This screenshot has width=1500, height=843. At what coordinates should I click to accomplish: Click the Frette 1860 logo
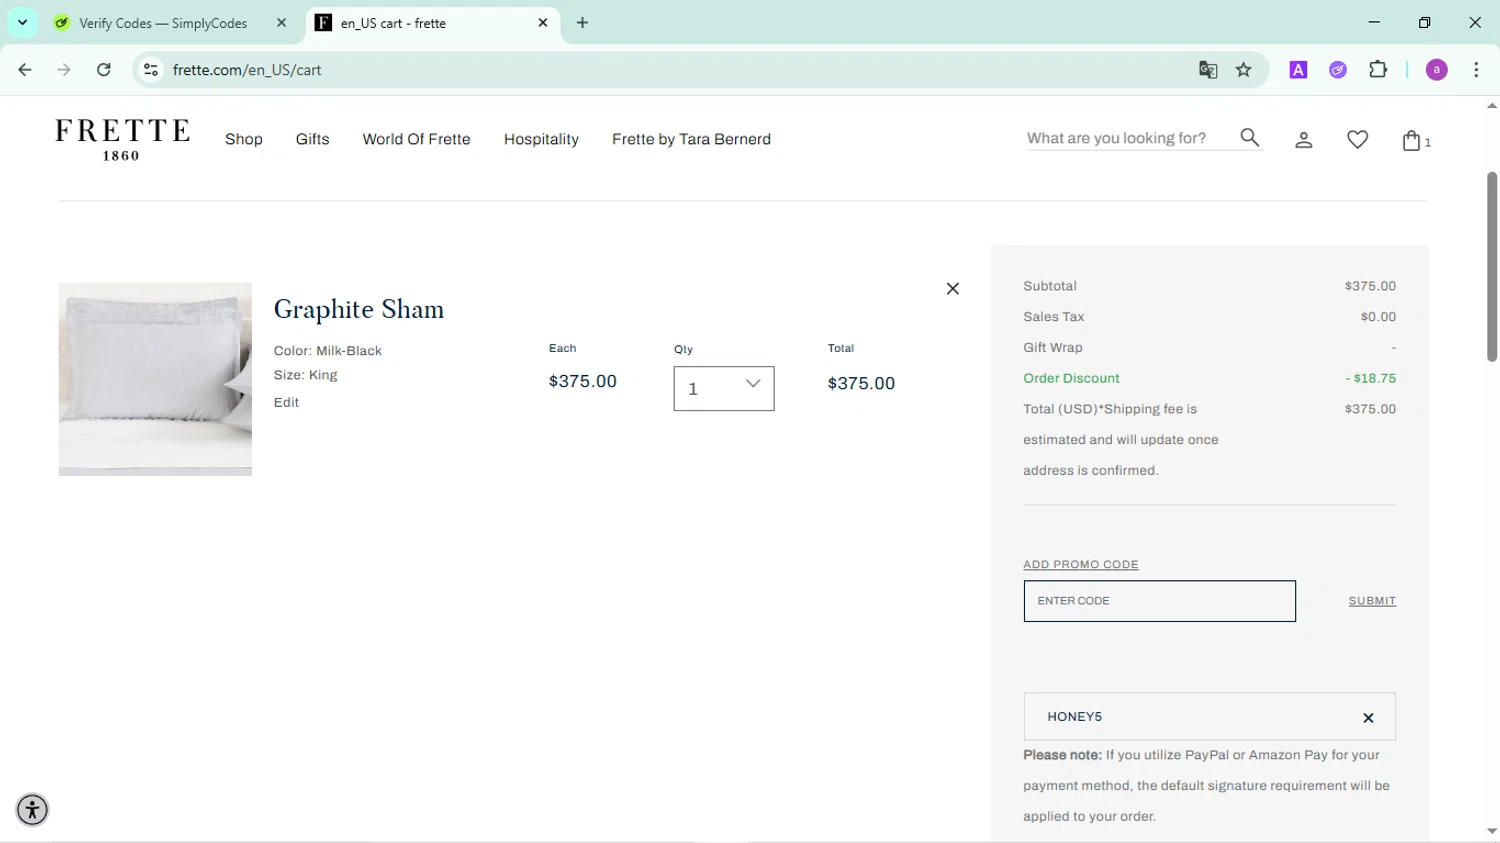pyautogui.click(x=122, y=140)
